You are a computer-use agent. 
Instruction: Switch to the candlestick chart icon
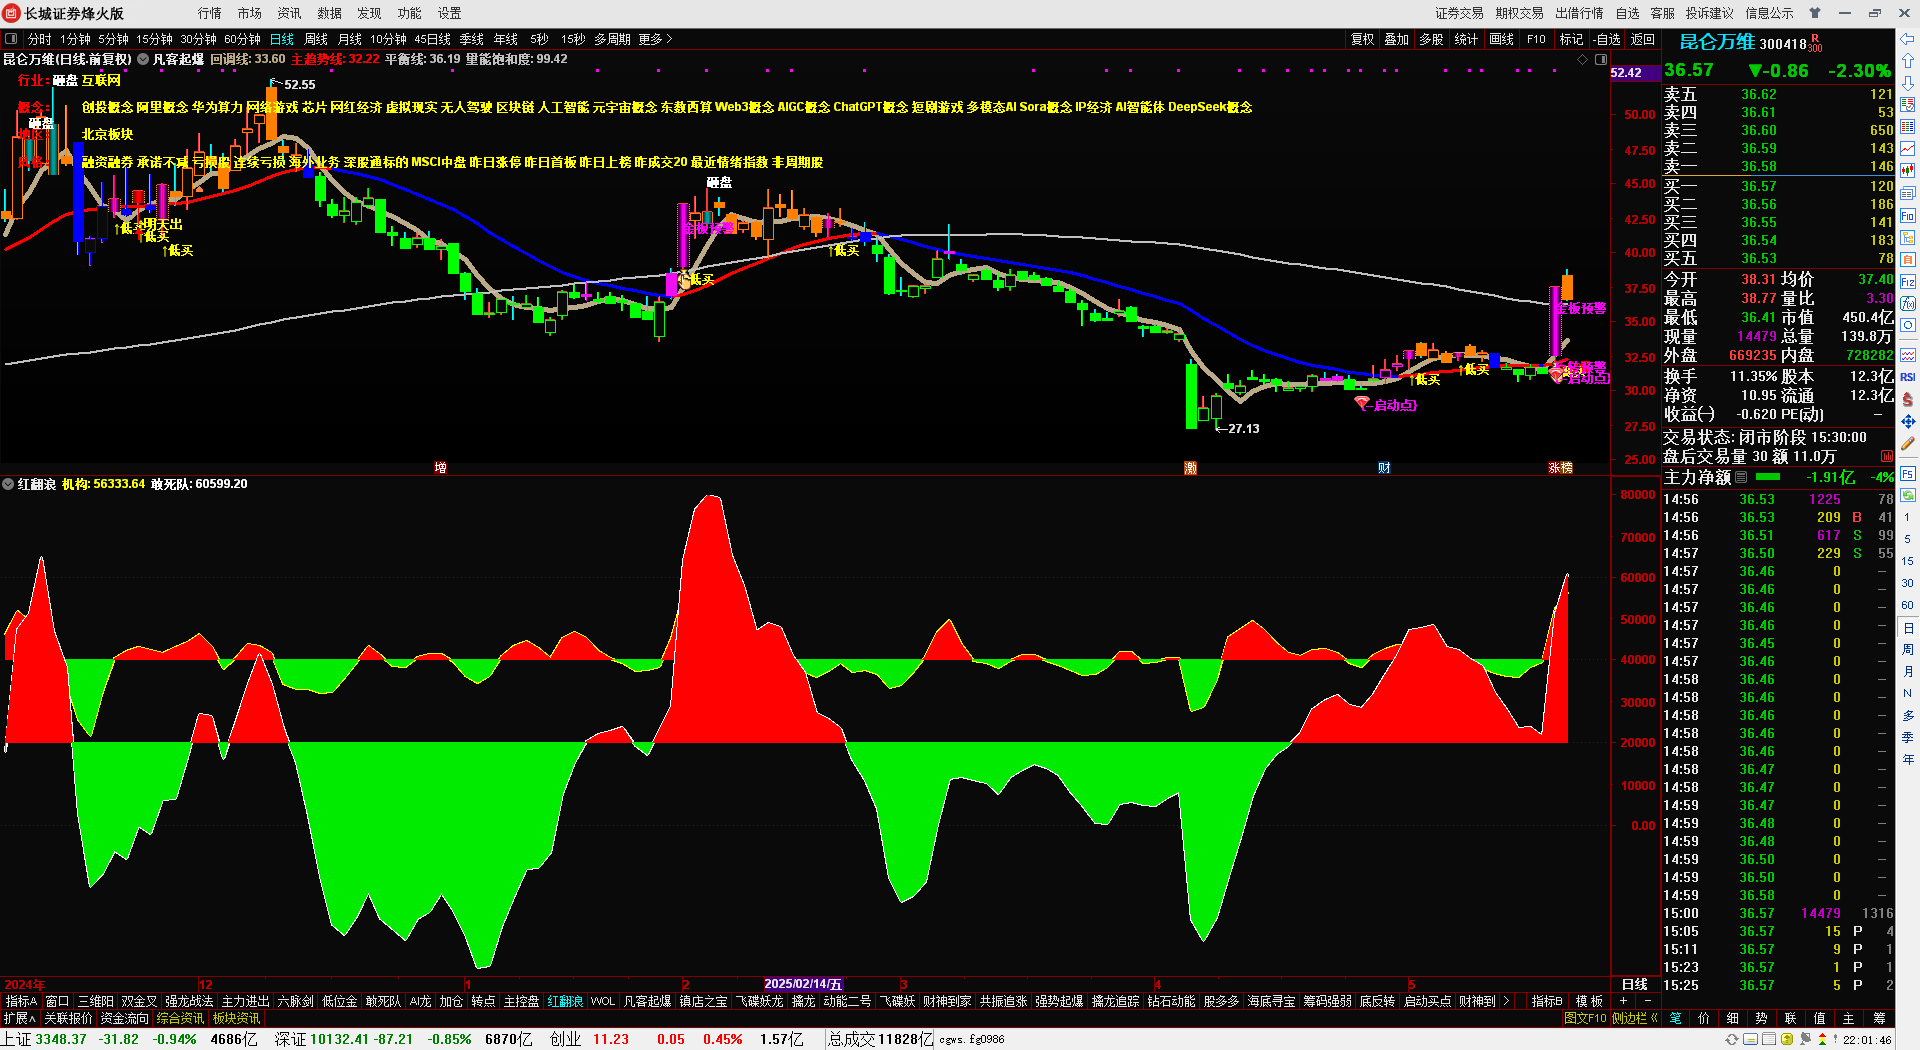1908,171
